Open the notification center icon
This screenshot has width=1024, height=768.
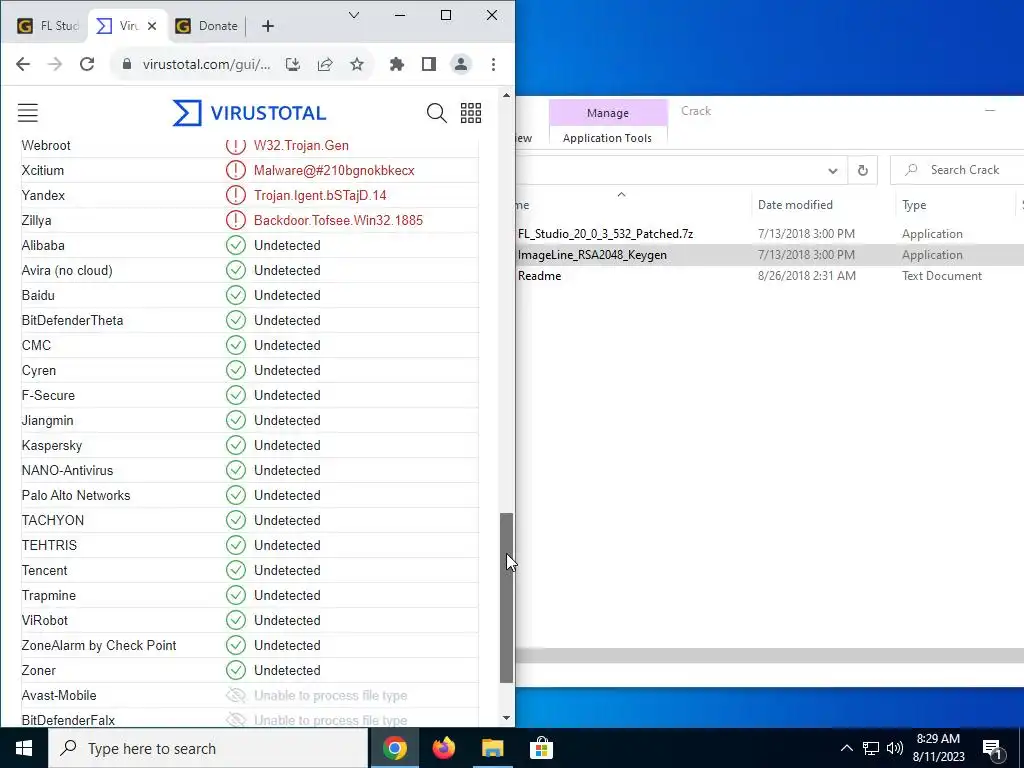992,749
